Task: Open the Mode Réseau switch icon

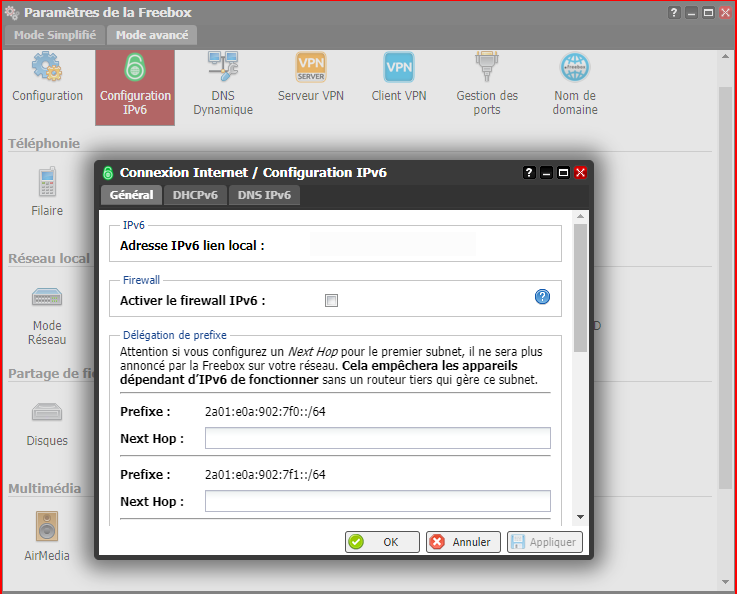Action: 47,297
